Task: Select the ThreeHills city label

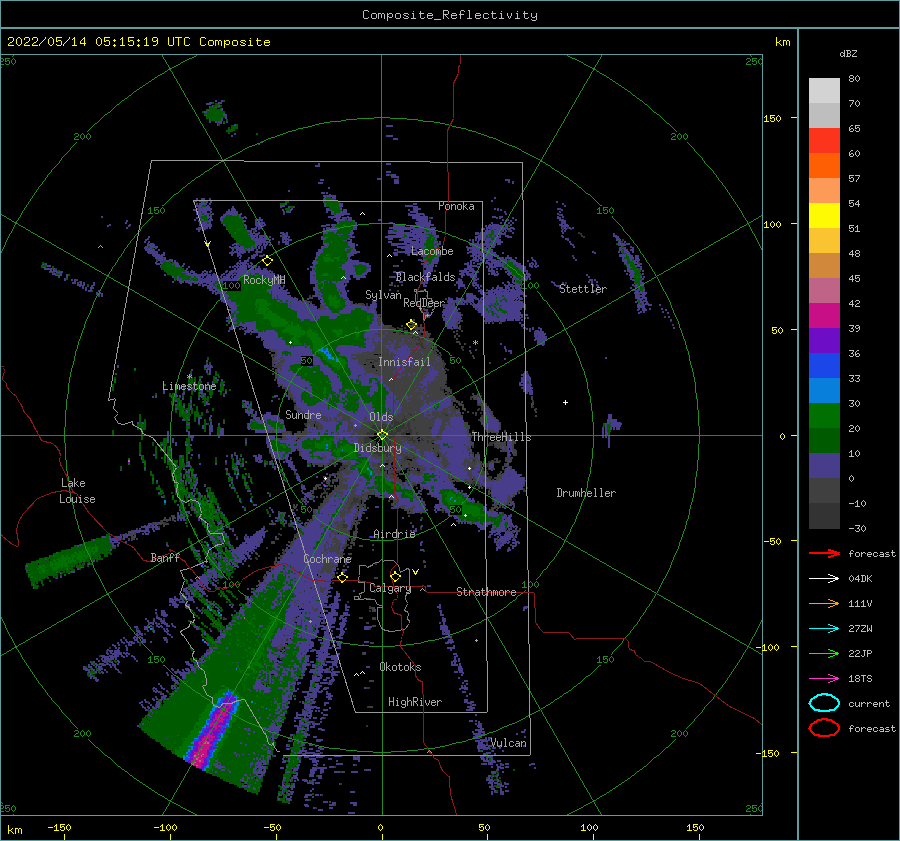Action: pyautogui.click(x=502, y=437)
